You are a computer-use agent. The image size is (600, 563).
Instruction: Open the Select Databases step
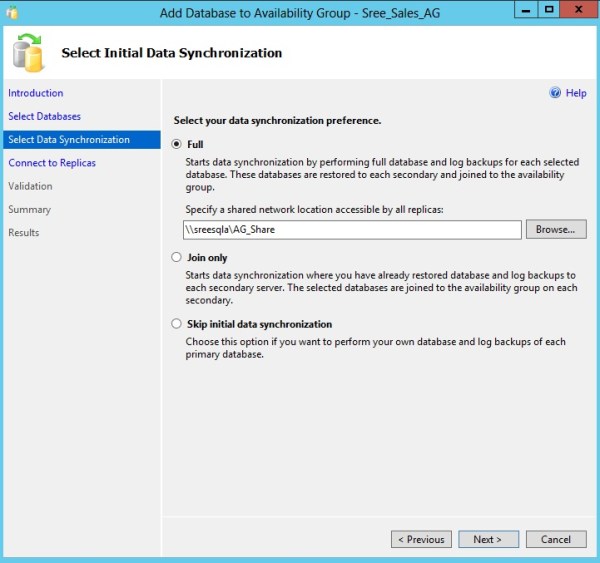coord(44,116)
